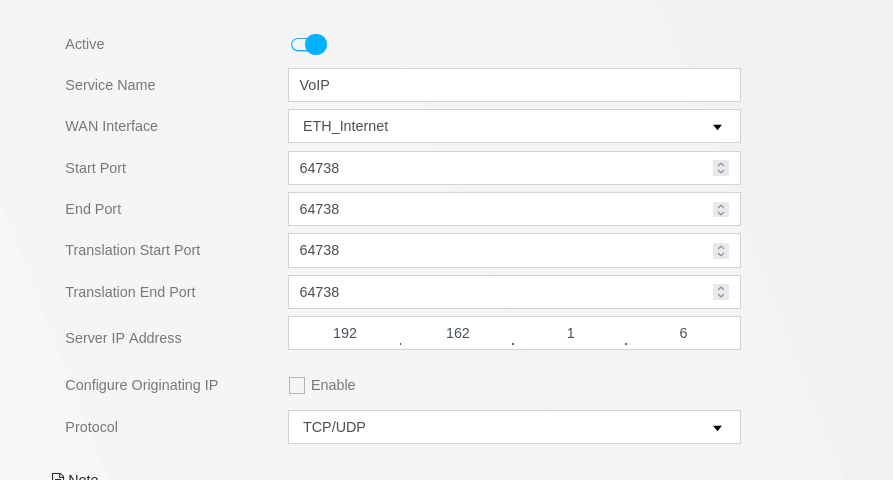The height and width of the screenshot is (480, 893).
Task: Expand the Protocol TCP/UDP dropdown
Action: pos(514,427)
